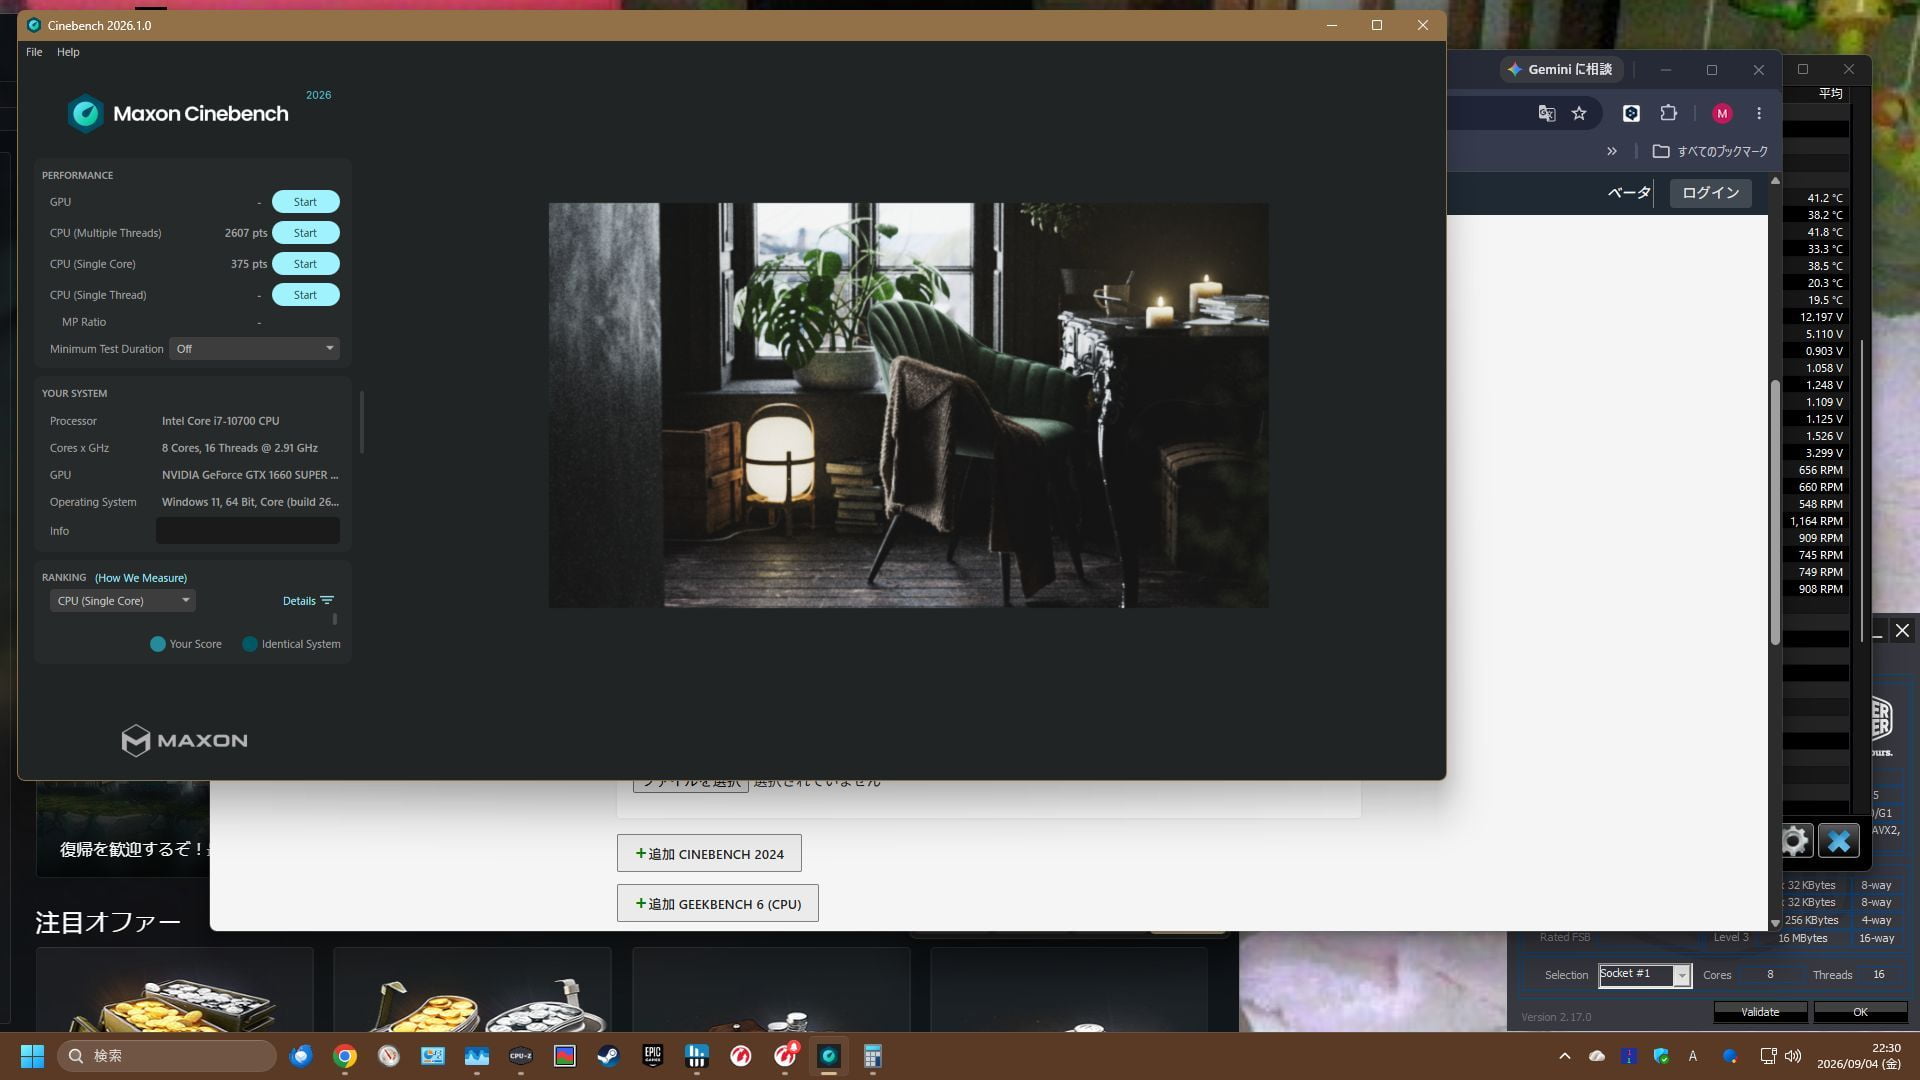Screen dimensions: 1920x1080
Task: Open the Windows Start menu
Action: [x=32, y=1056]
